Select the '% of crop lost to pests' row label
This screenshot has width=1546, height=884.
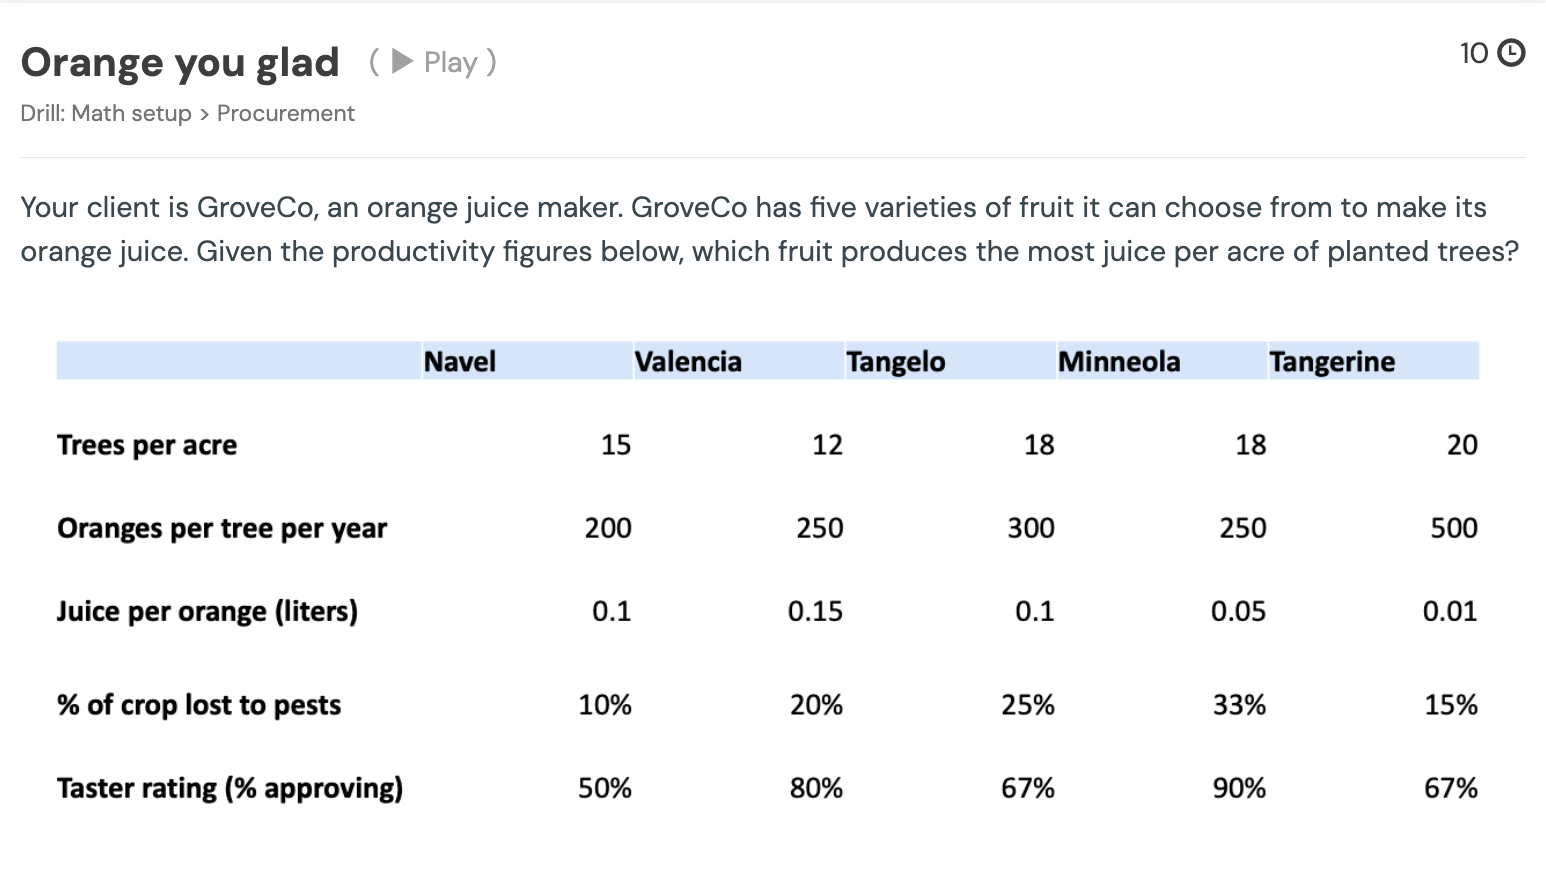click(198, 705)
